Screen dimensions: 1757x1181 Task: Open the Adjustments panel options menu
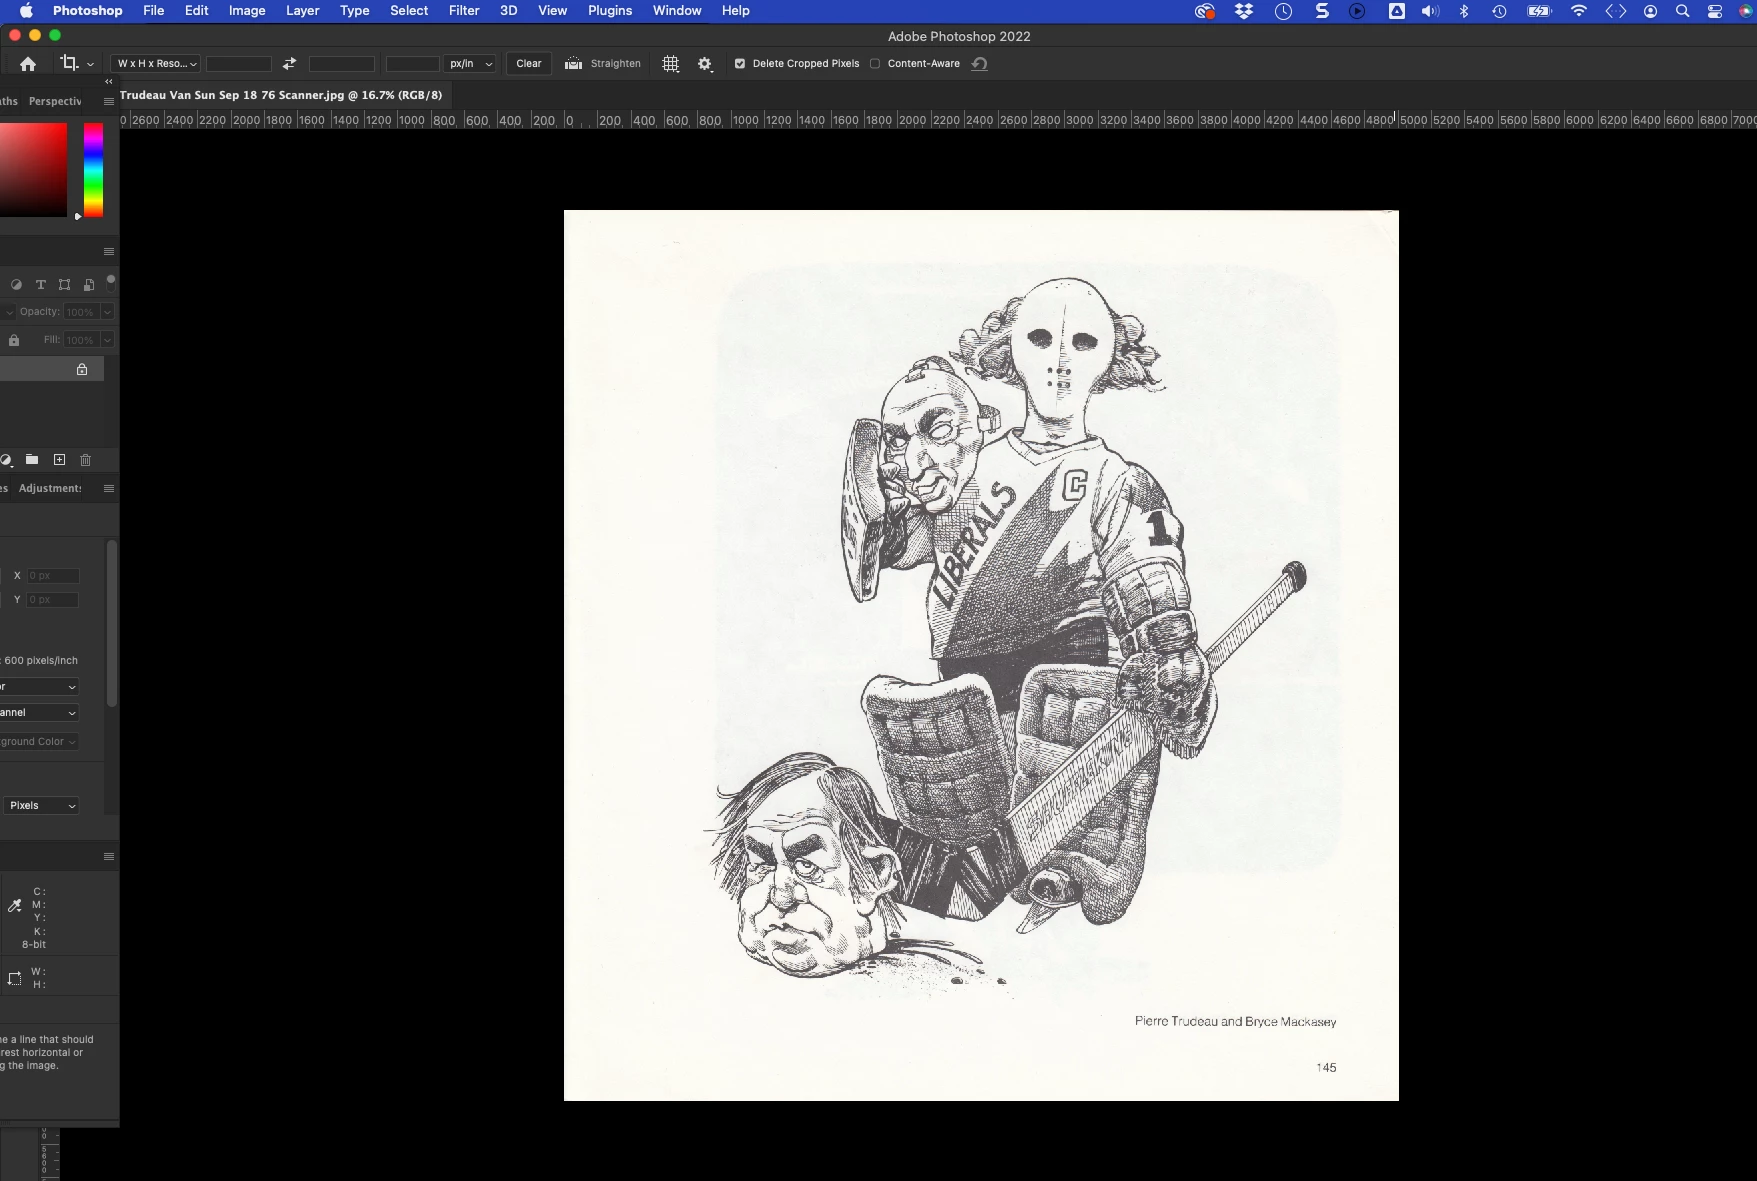(x=109, y=488)
